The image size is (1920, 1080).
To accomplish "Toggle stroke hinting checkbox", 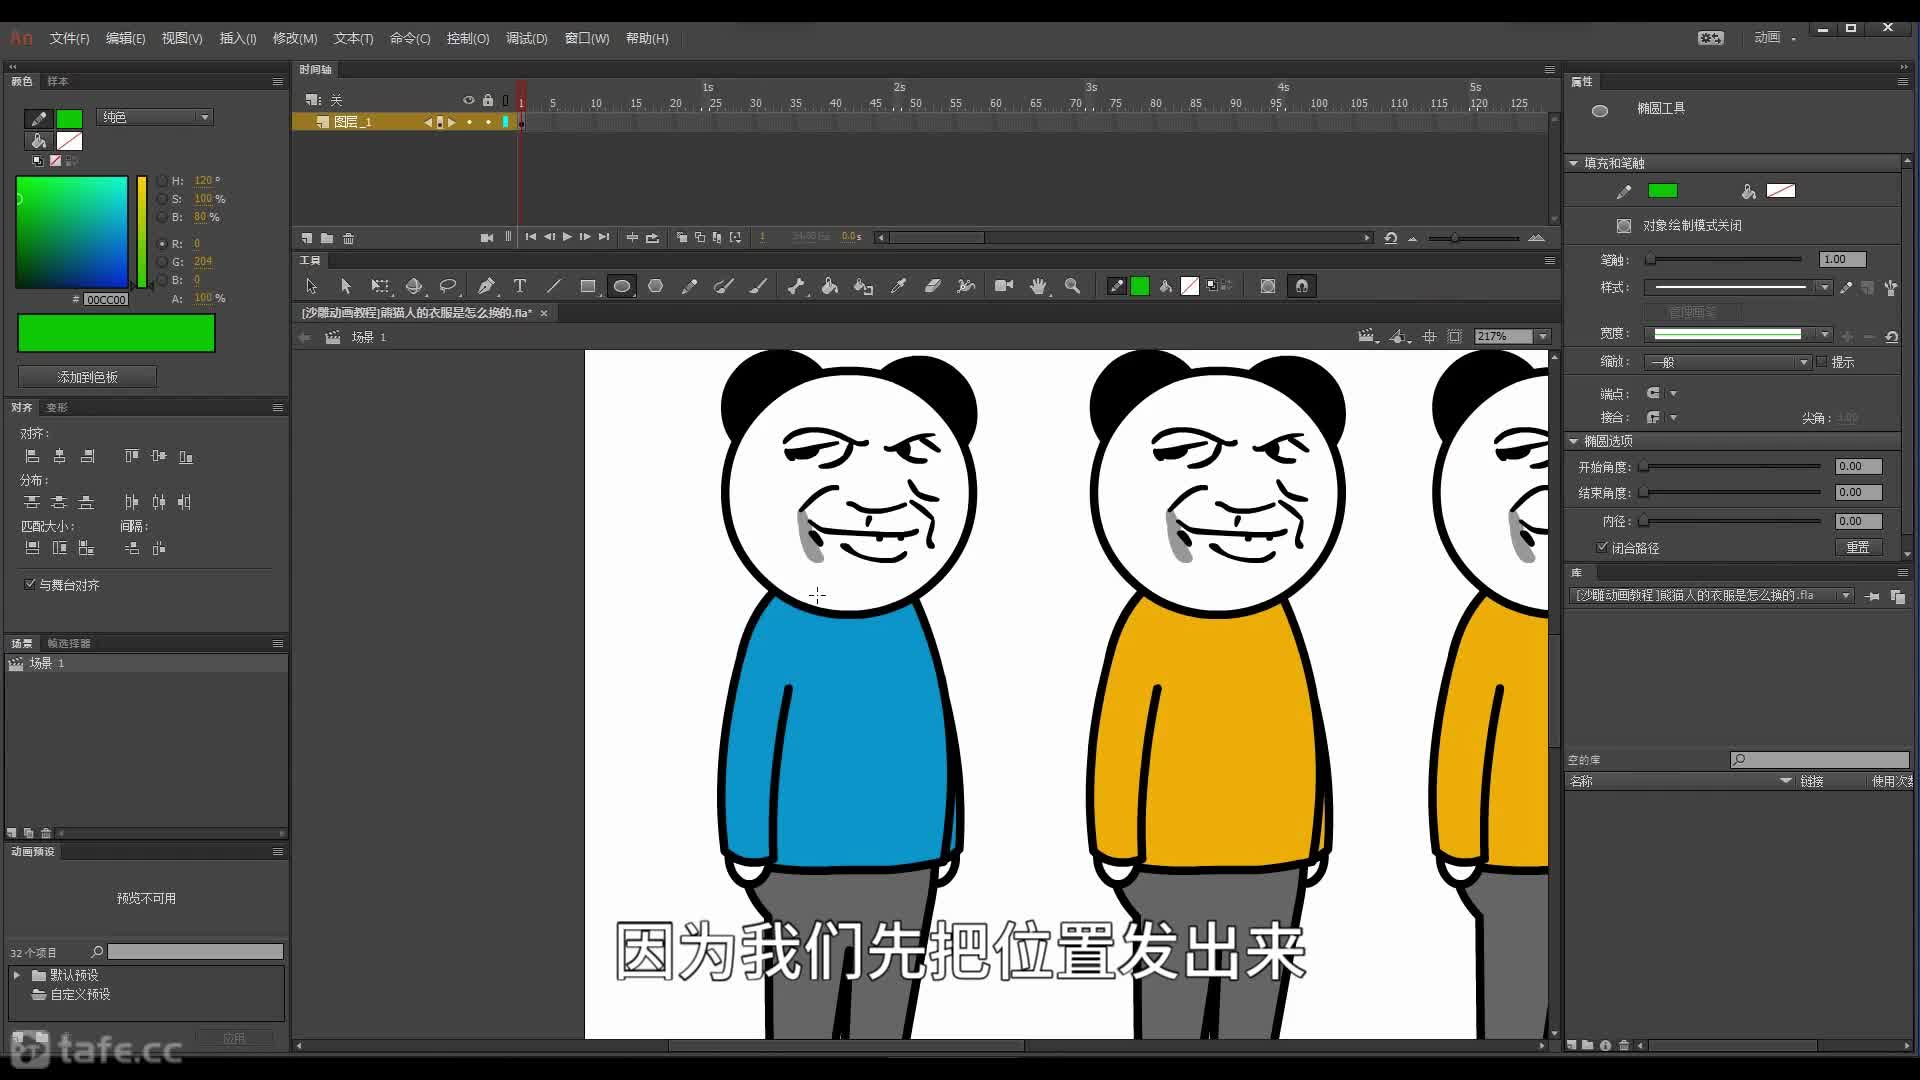I will [1822, 362].
